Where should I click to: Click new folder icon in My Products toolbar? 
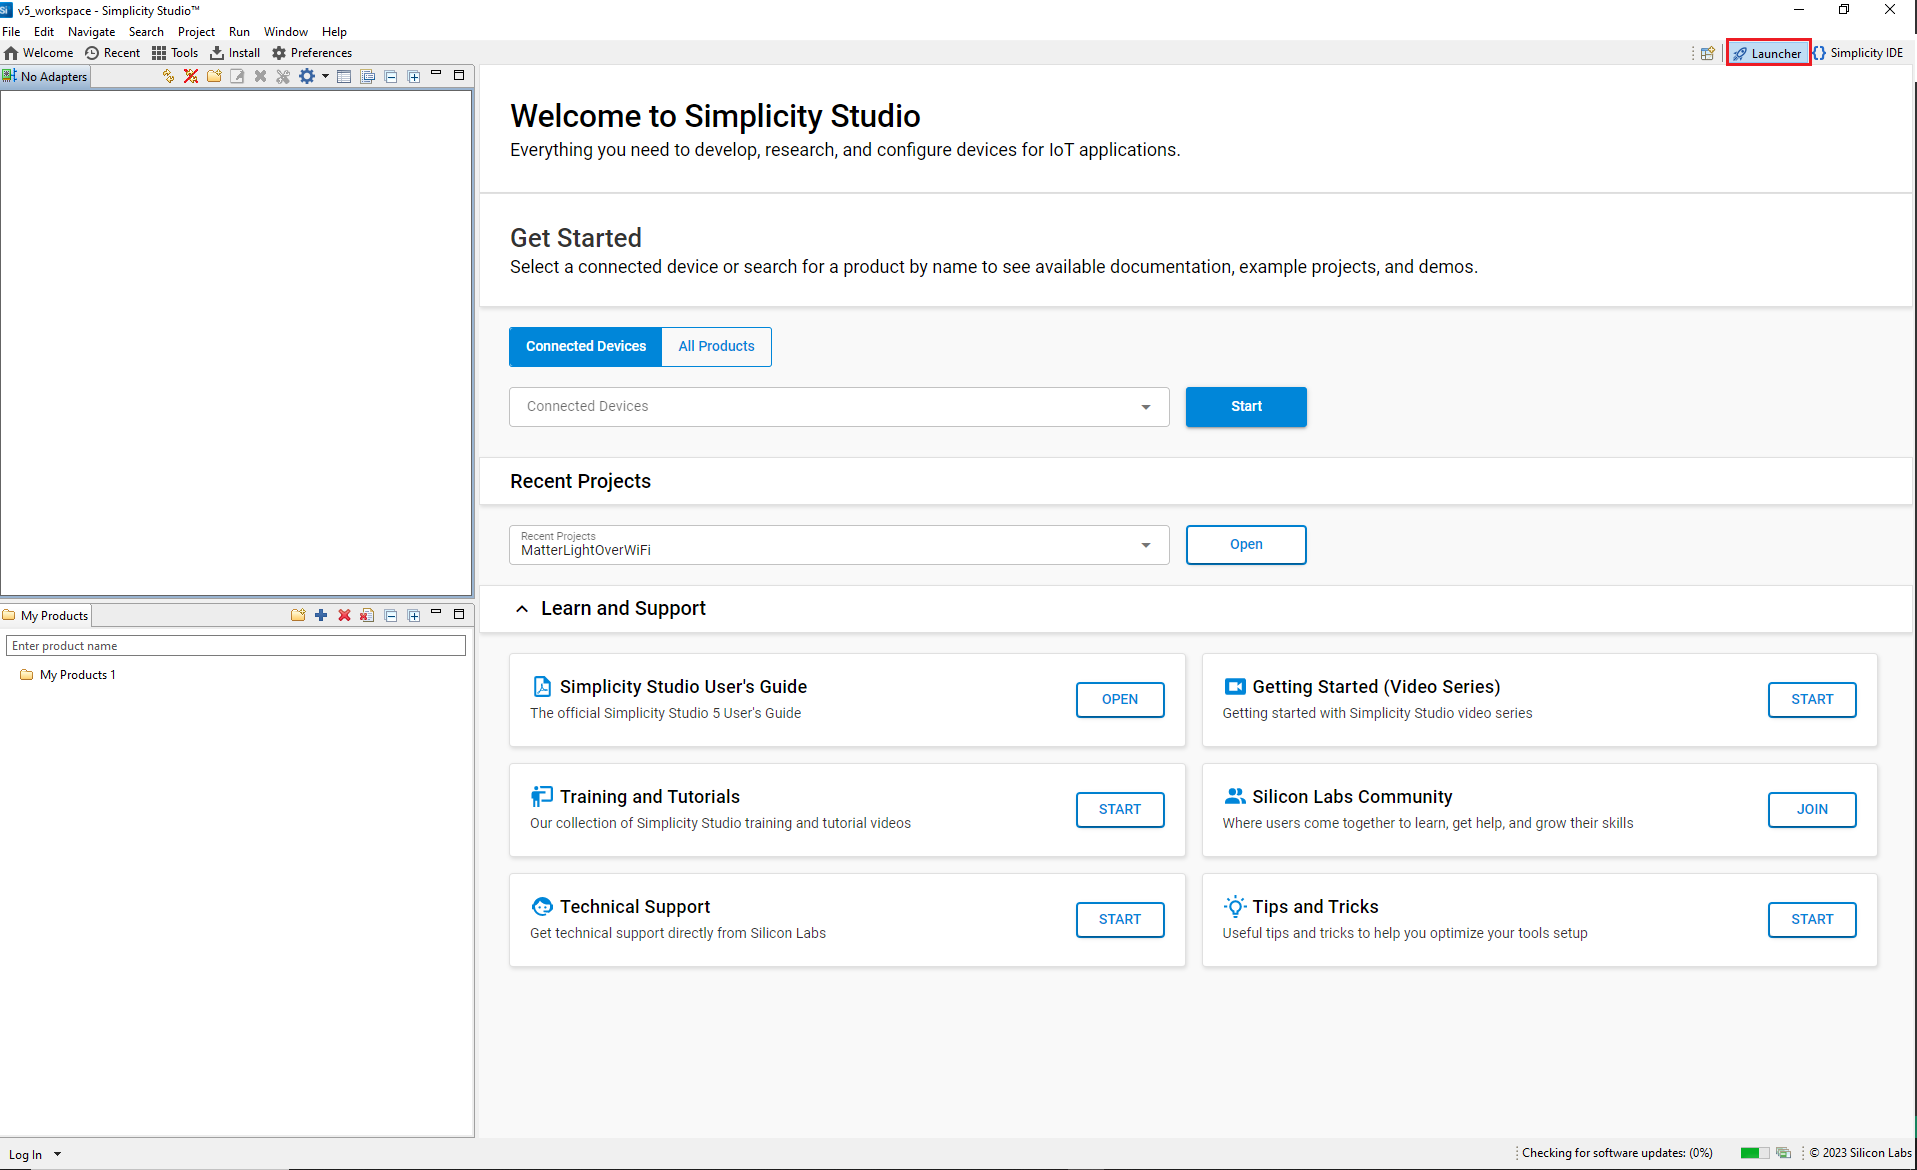298,615
